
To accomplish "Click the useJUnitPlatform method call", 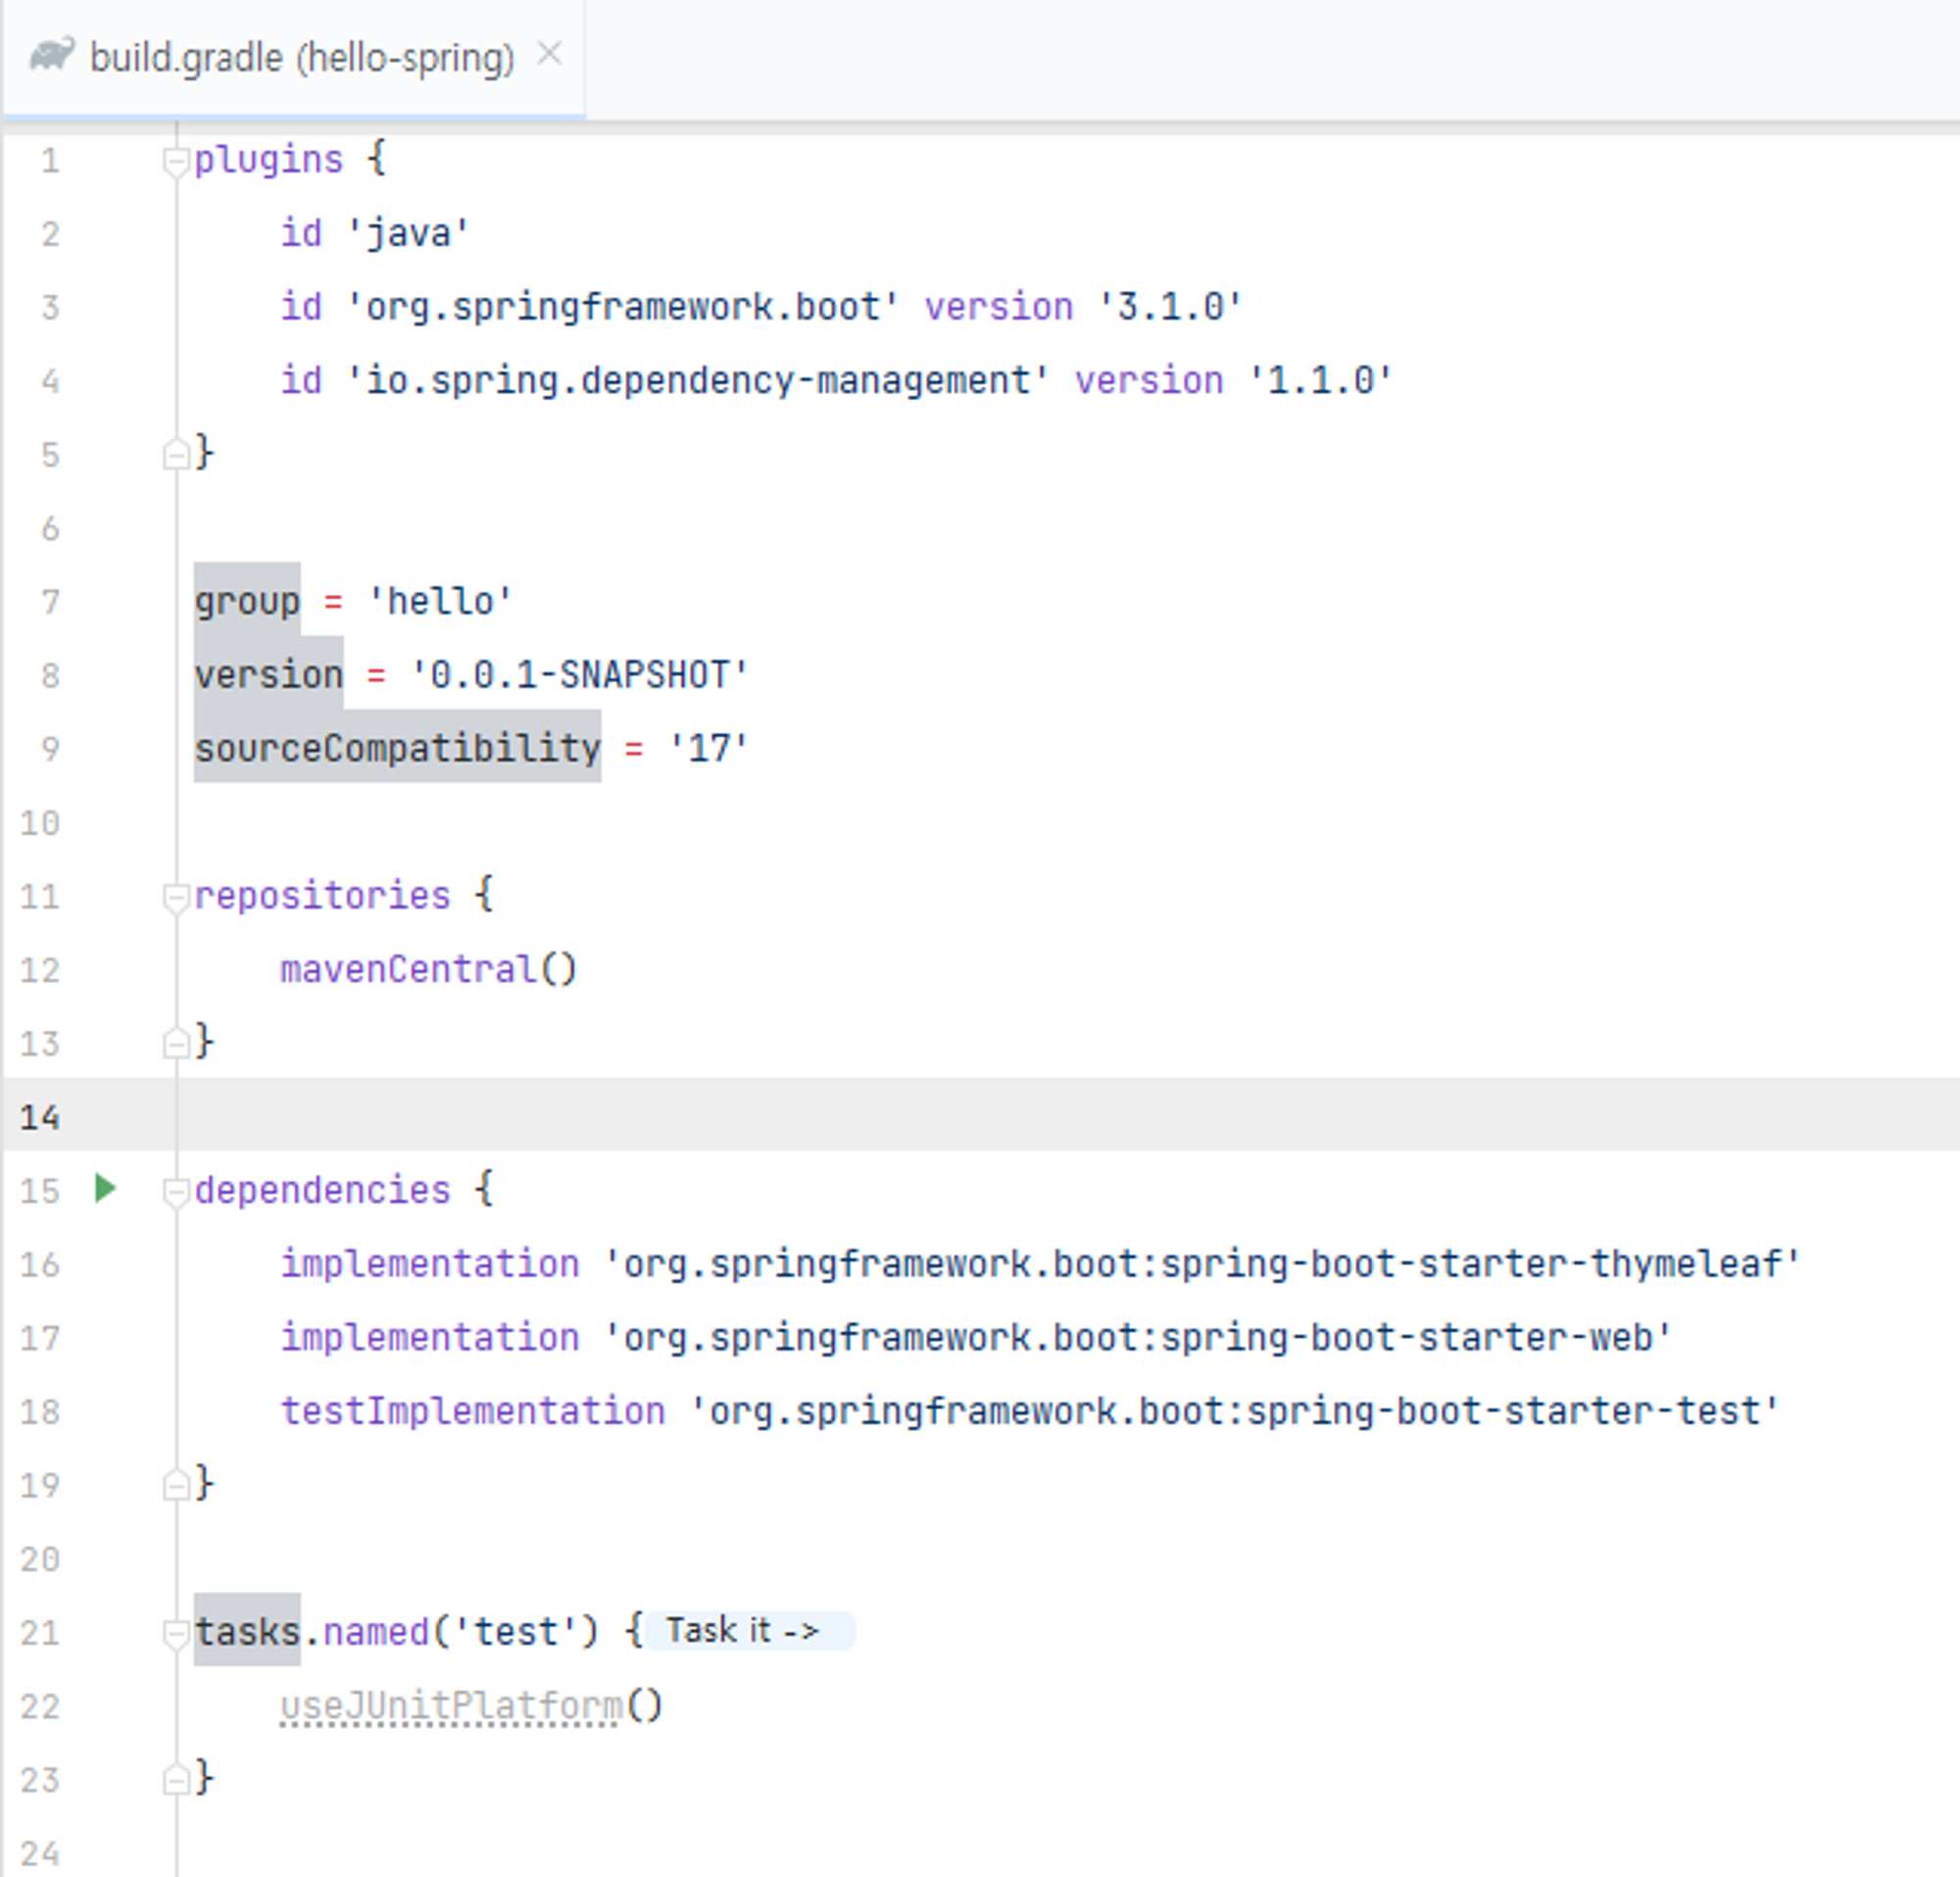I will coord(450,1706).
